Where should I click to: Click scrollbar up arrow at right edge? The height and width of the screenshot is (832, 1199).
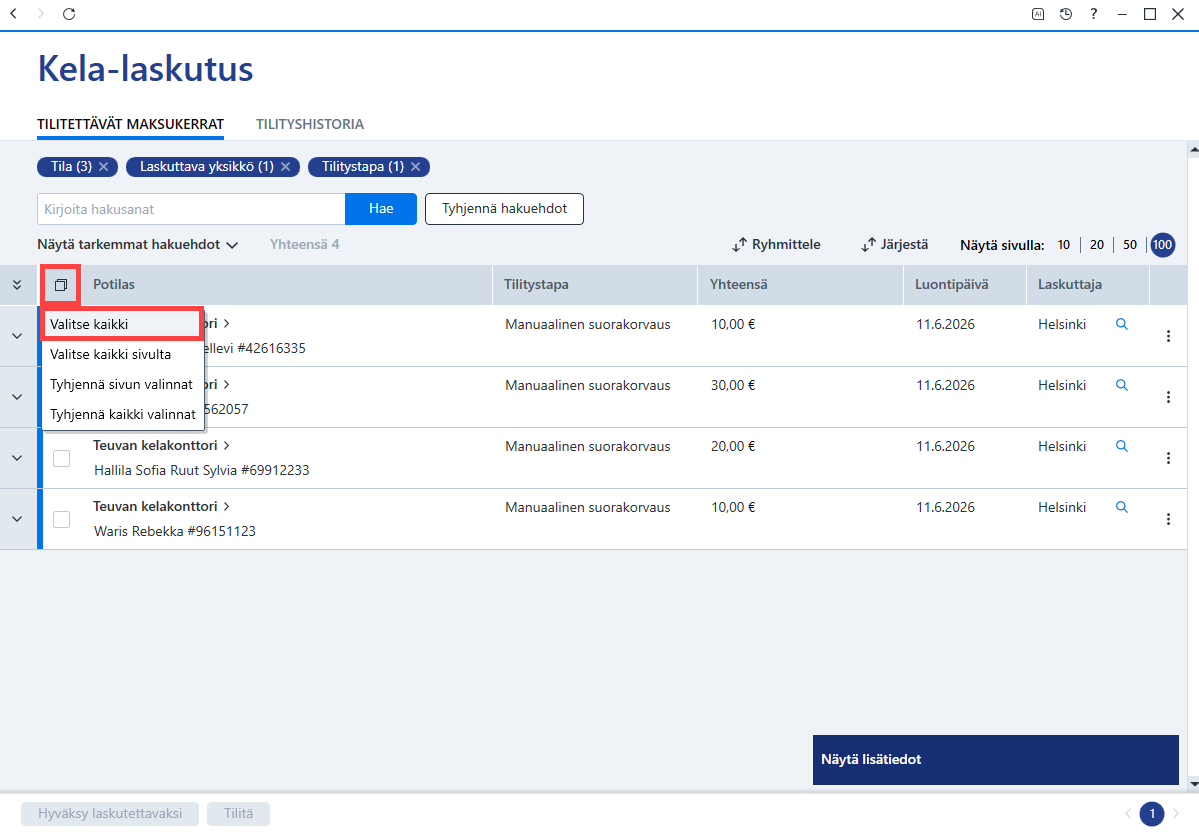[1194, 149]
